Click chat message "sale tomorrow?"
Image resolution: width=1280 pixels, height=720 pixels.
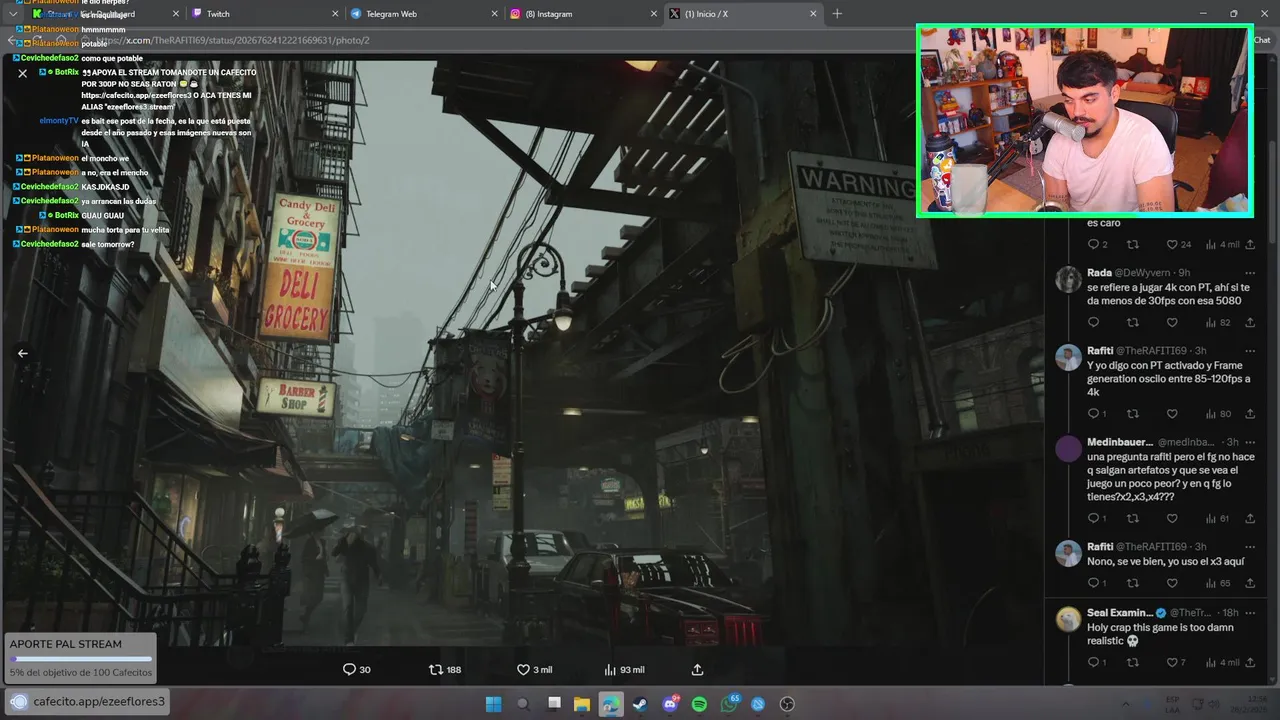point(108,244)
